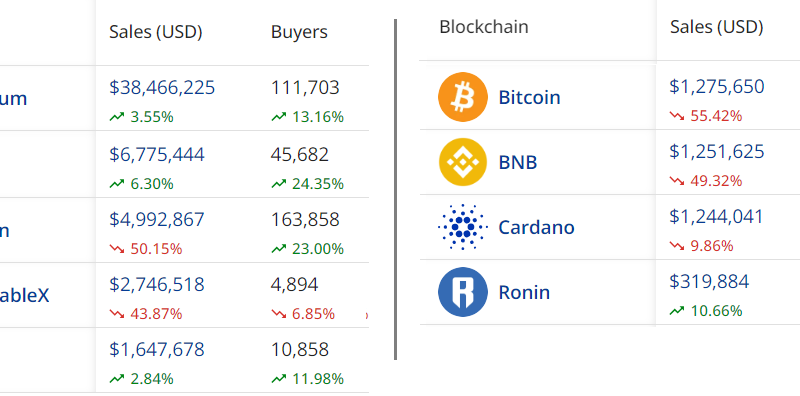The image size is (800, 396).
Task: Click the green trend arrow beside 3.55%
Action: pos(117,117)
